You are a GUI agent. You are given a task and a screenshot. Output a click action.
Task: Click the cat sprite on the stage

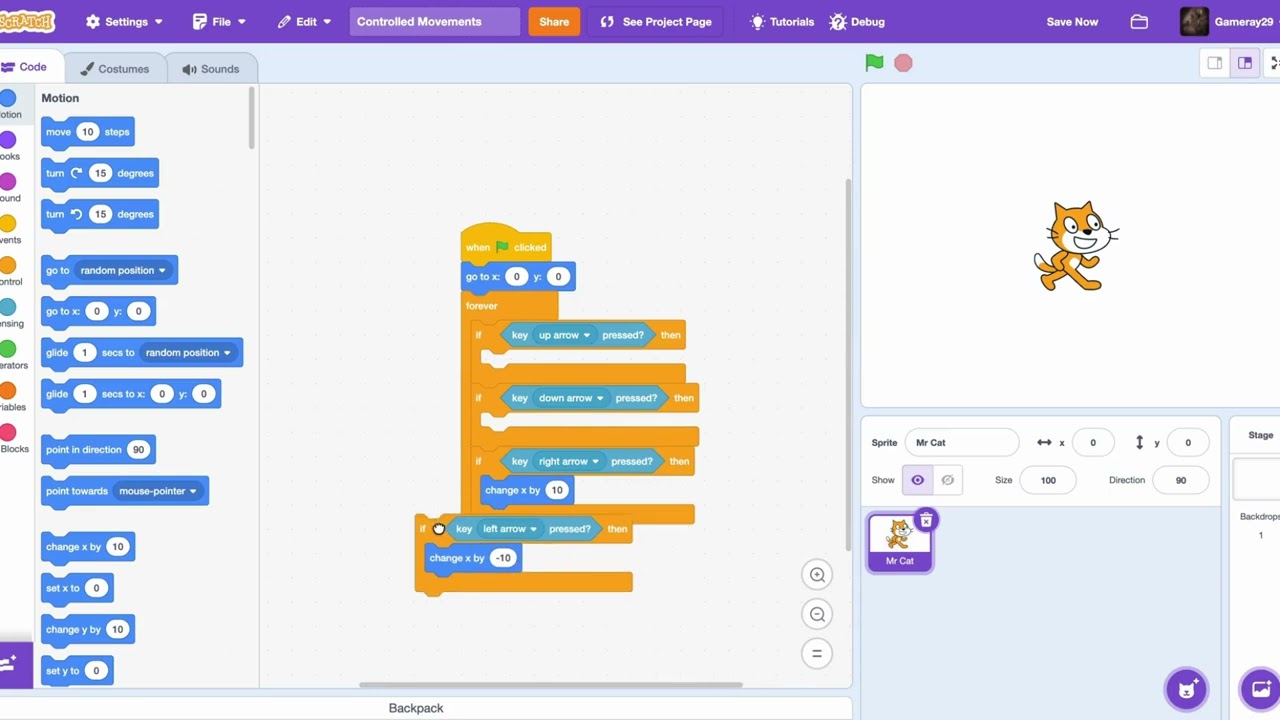pos(1075,246)
